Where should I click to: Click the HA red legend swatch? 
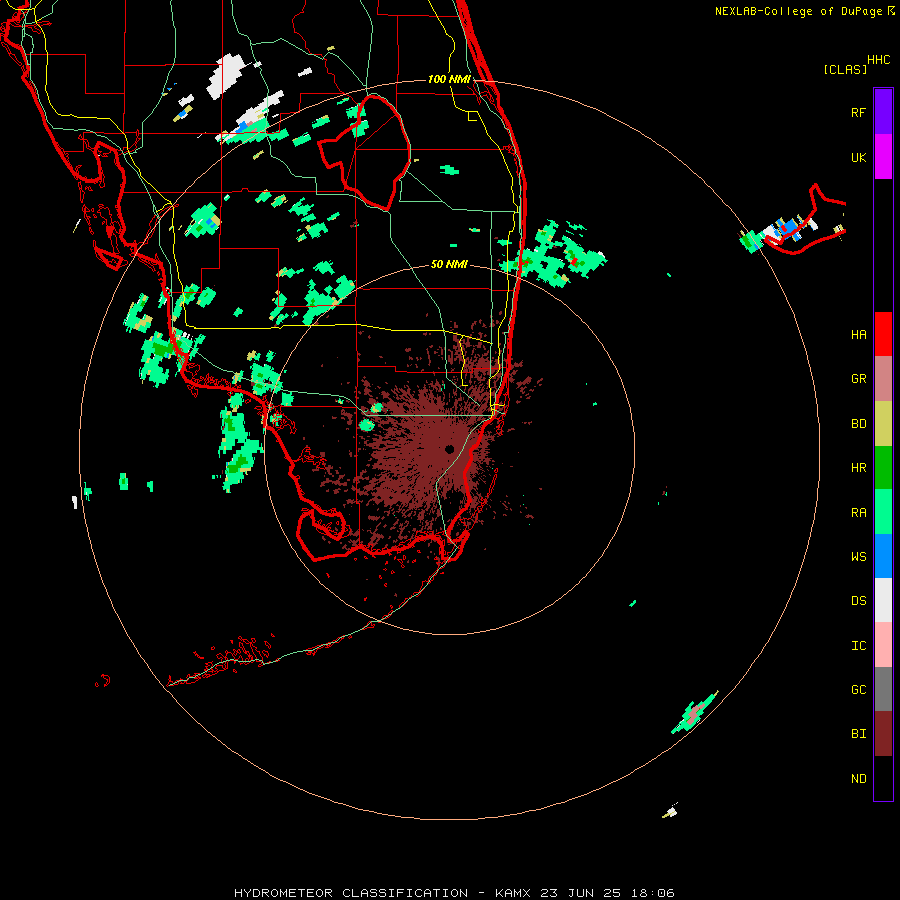pos(883,334)
